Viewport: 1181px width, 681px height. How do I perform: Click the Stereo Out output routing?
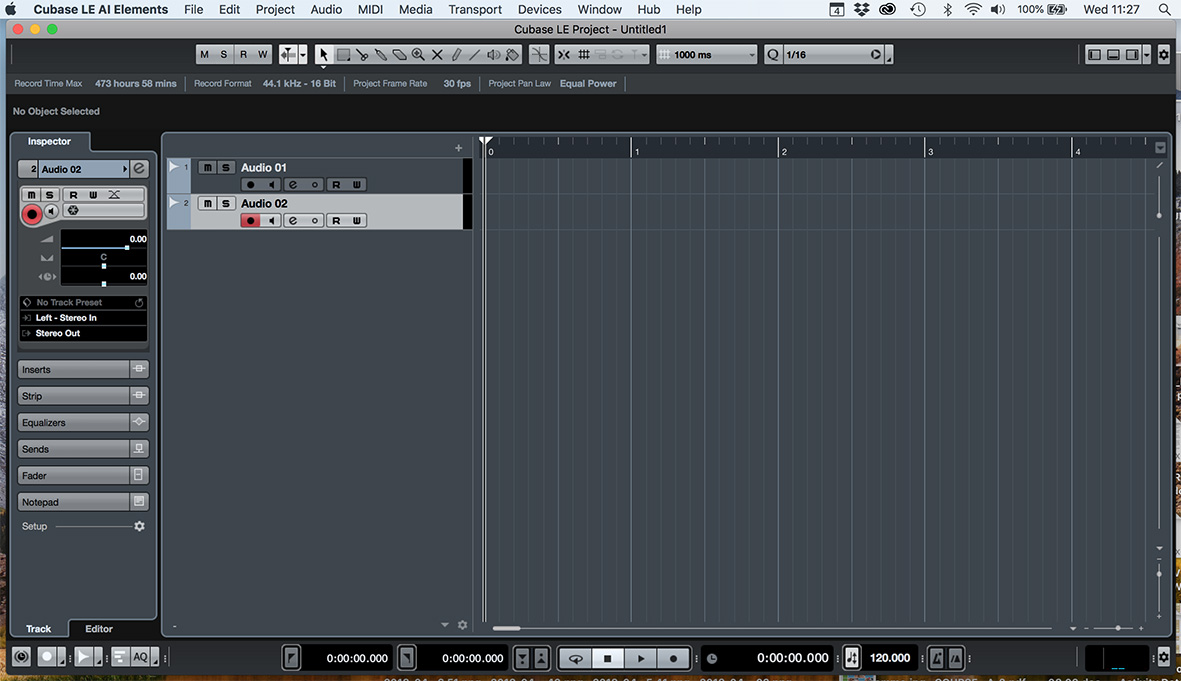point(84,333)
